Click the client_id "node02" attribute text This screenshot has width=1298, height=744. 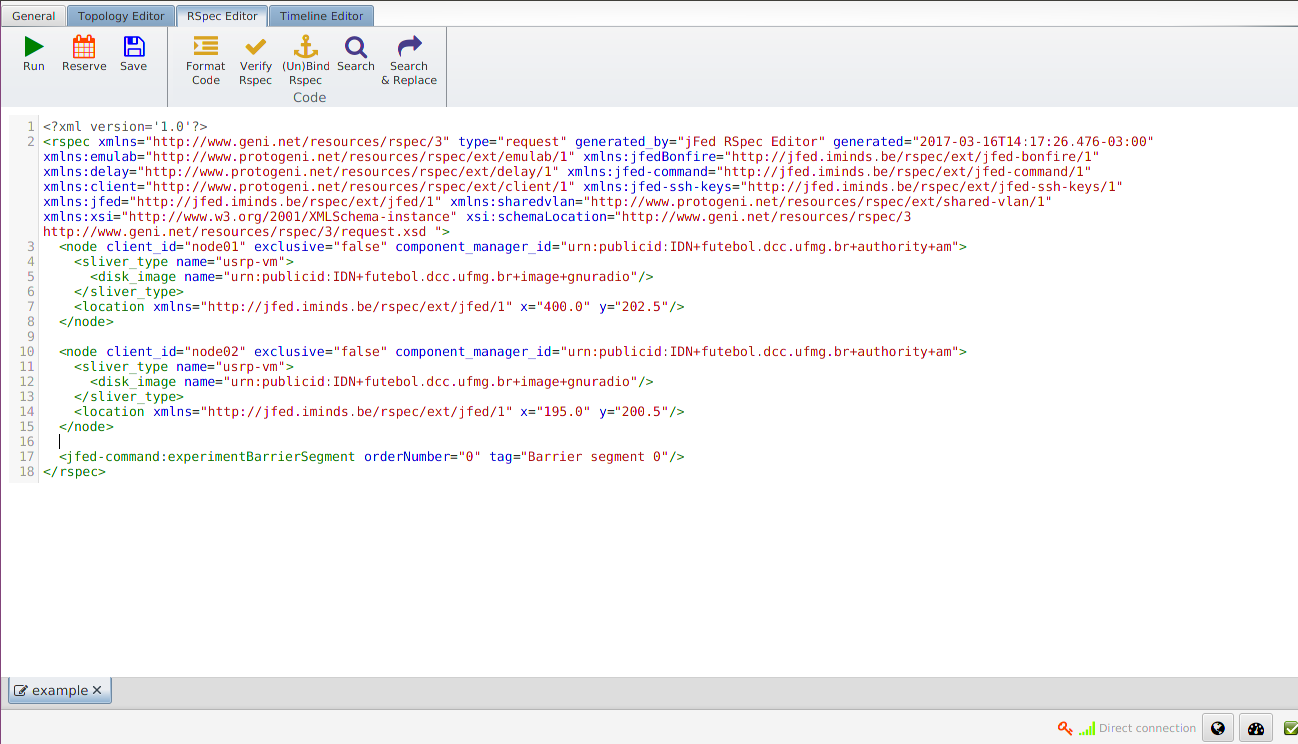click(176, 351)
